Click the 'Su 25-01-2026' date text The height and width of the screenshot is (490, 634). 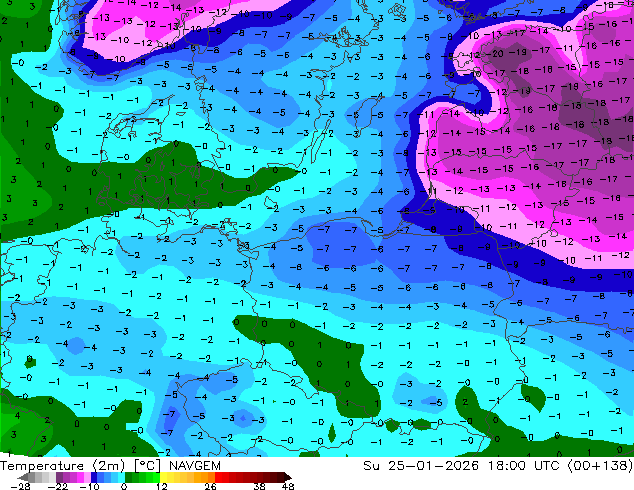(421, 466)
